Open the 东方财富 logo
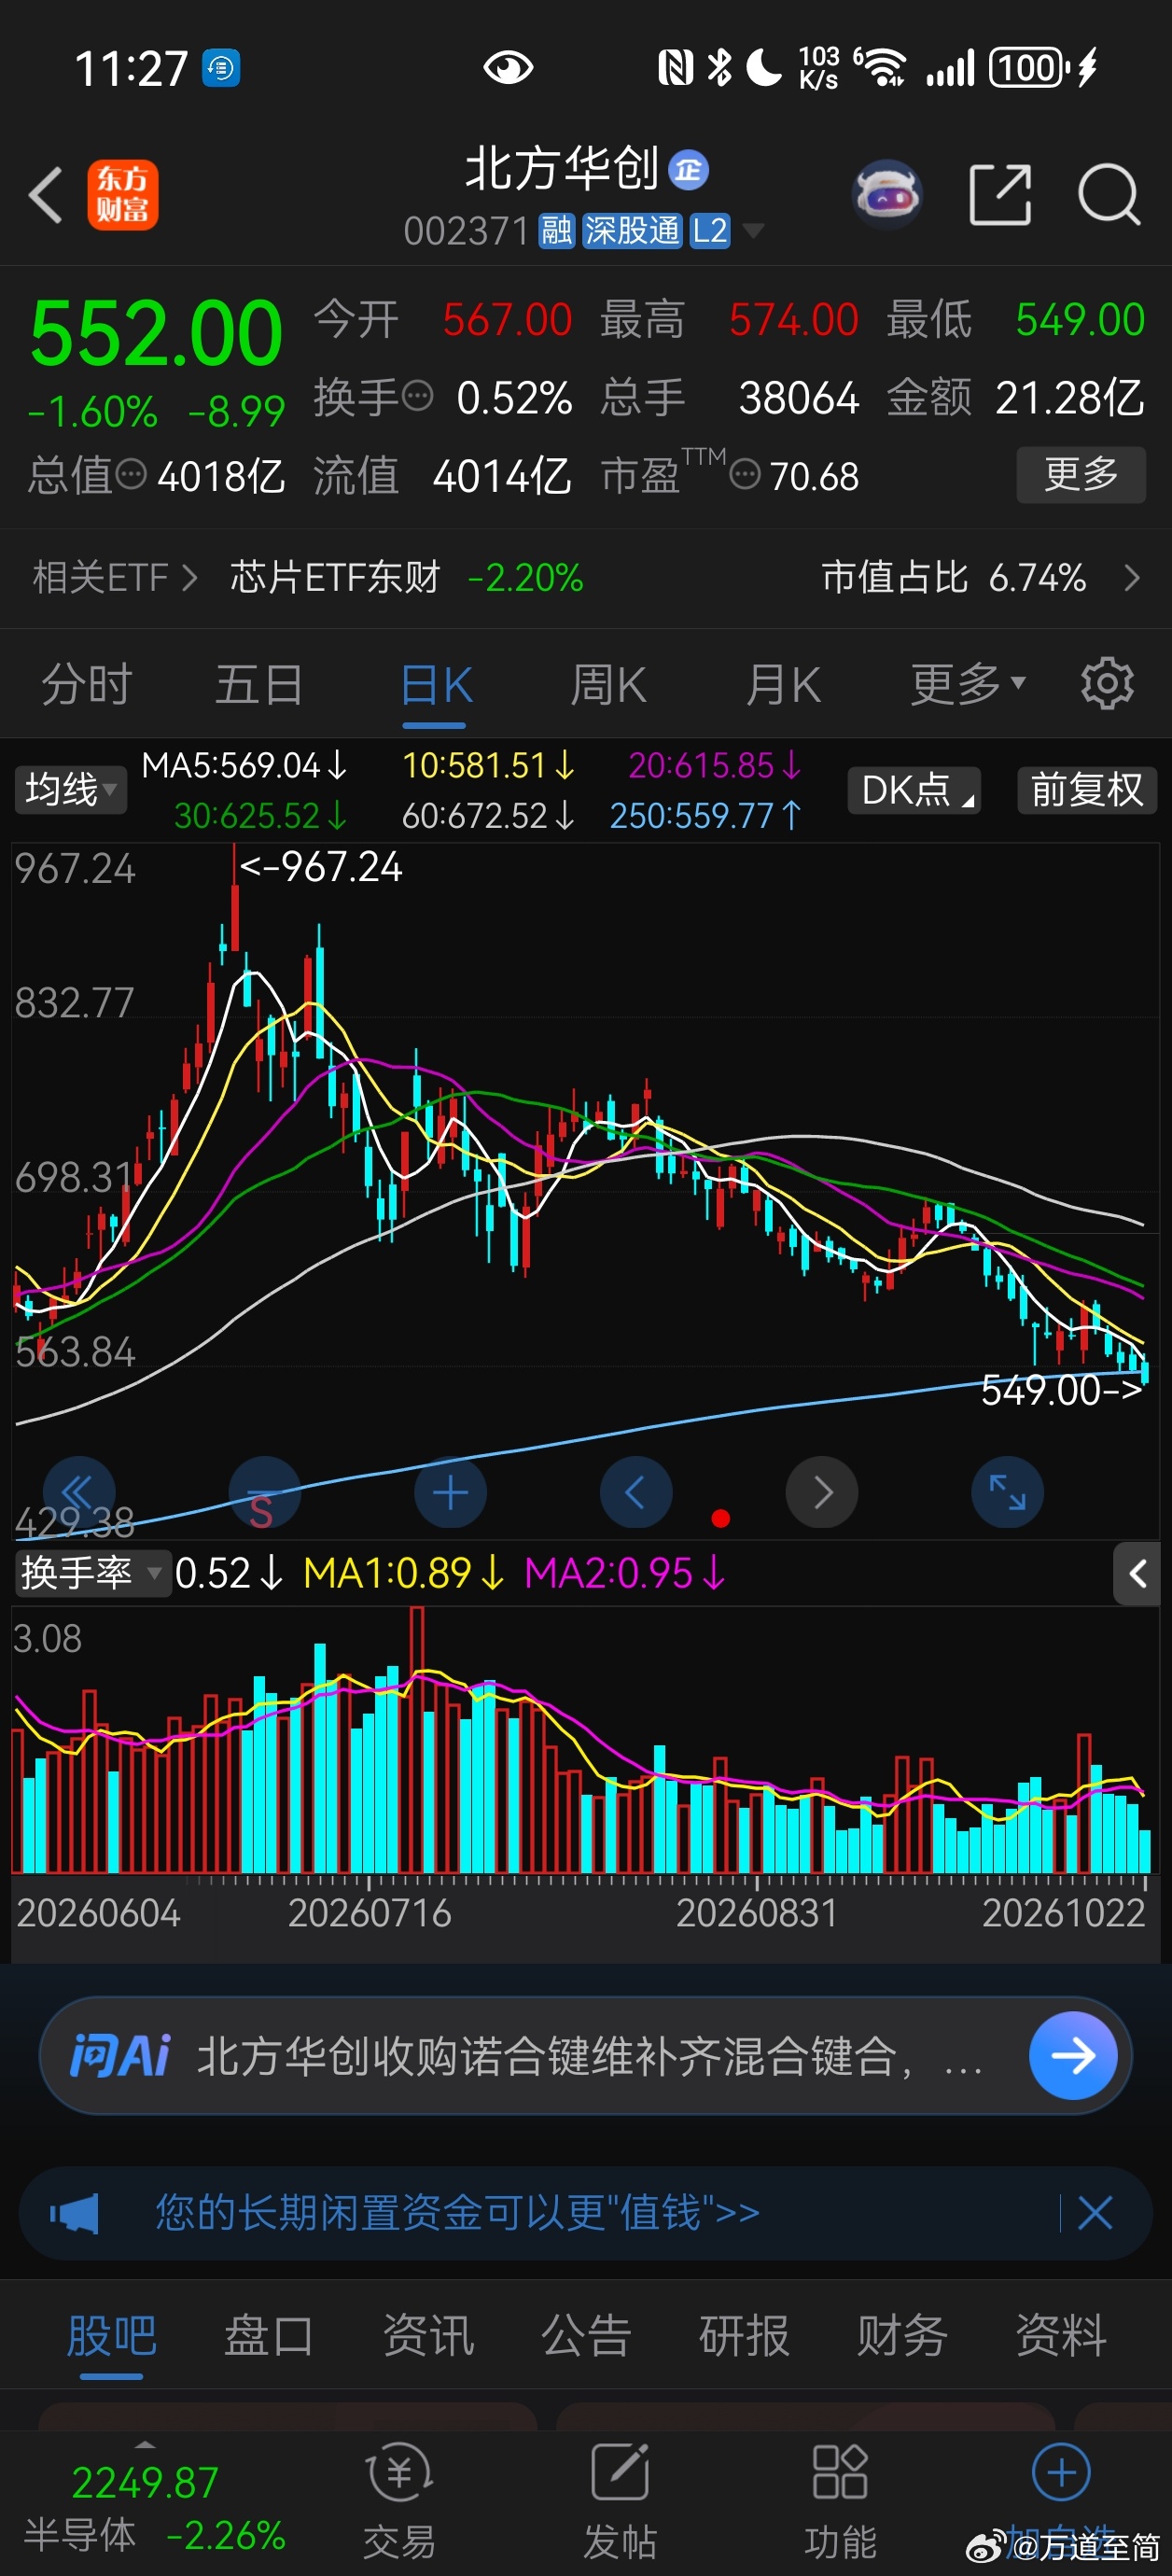The image size is (1172, 2576). point(122,195)
